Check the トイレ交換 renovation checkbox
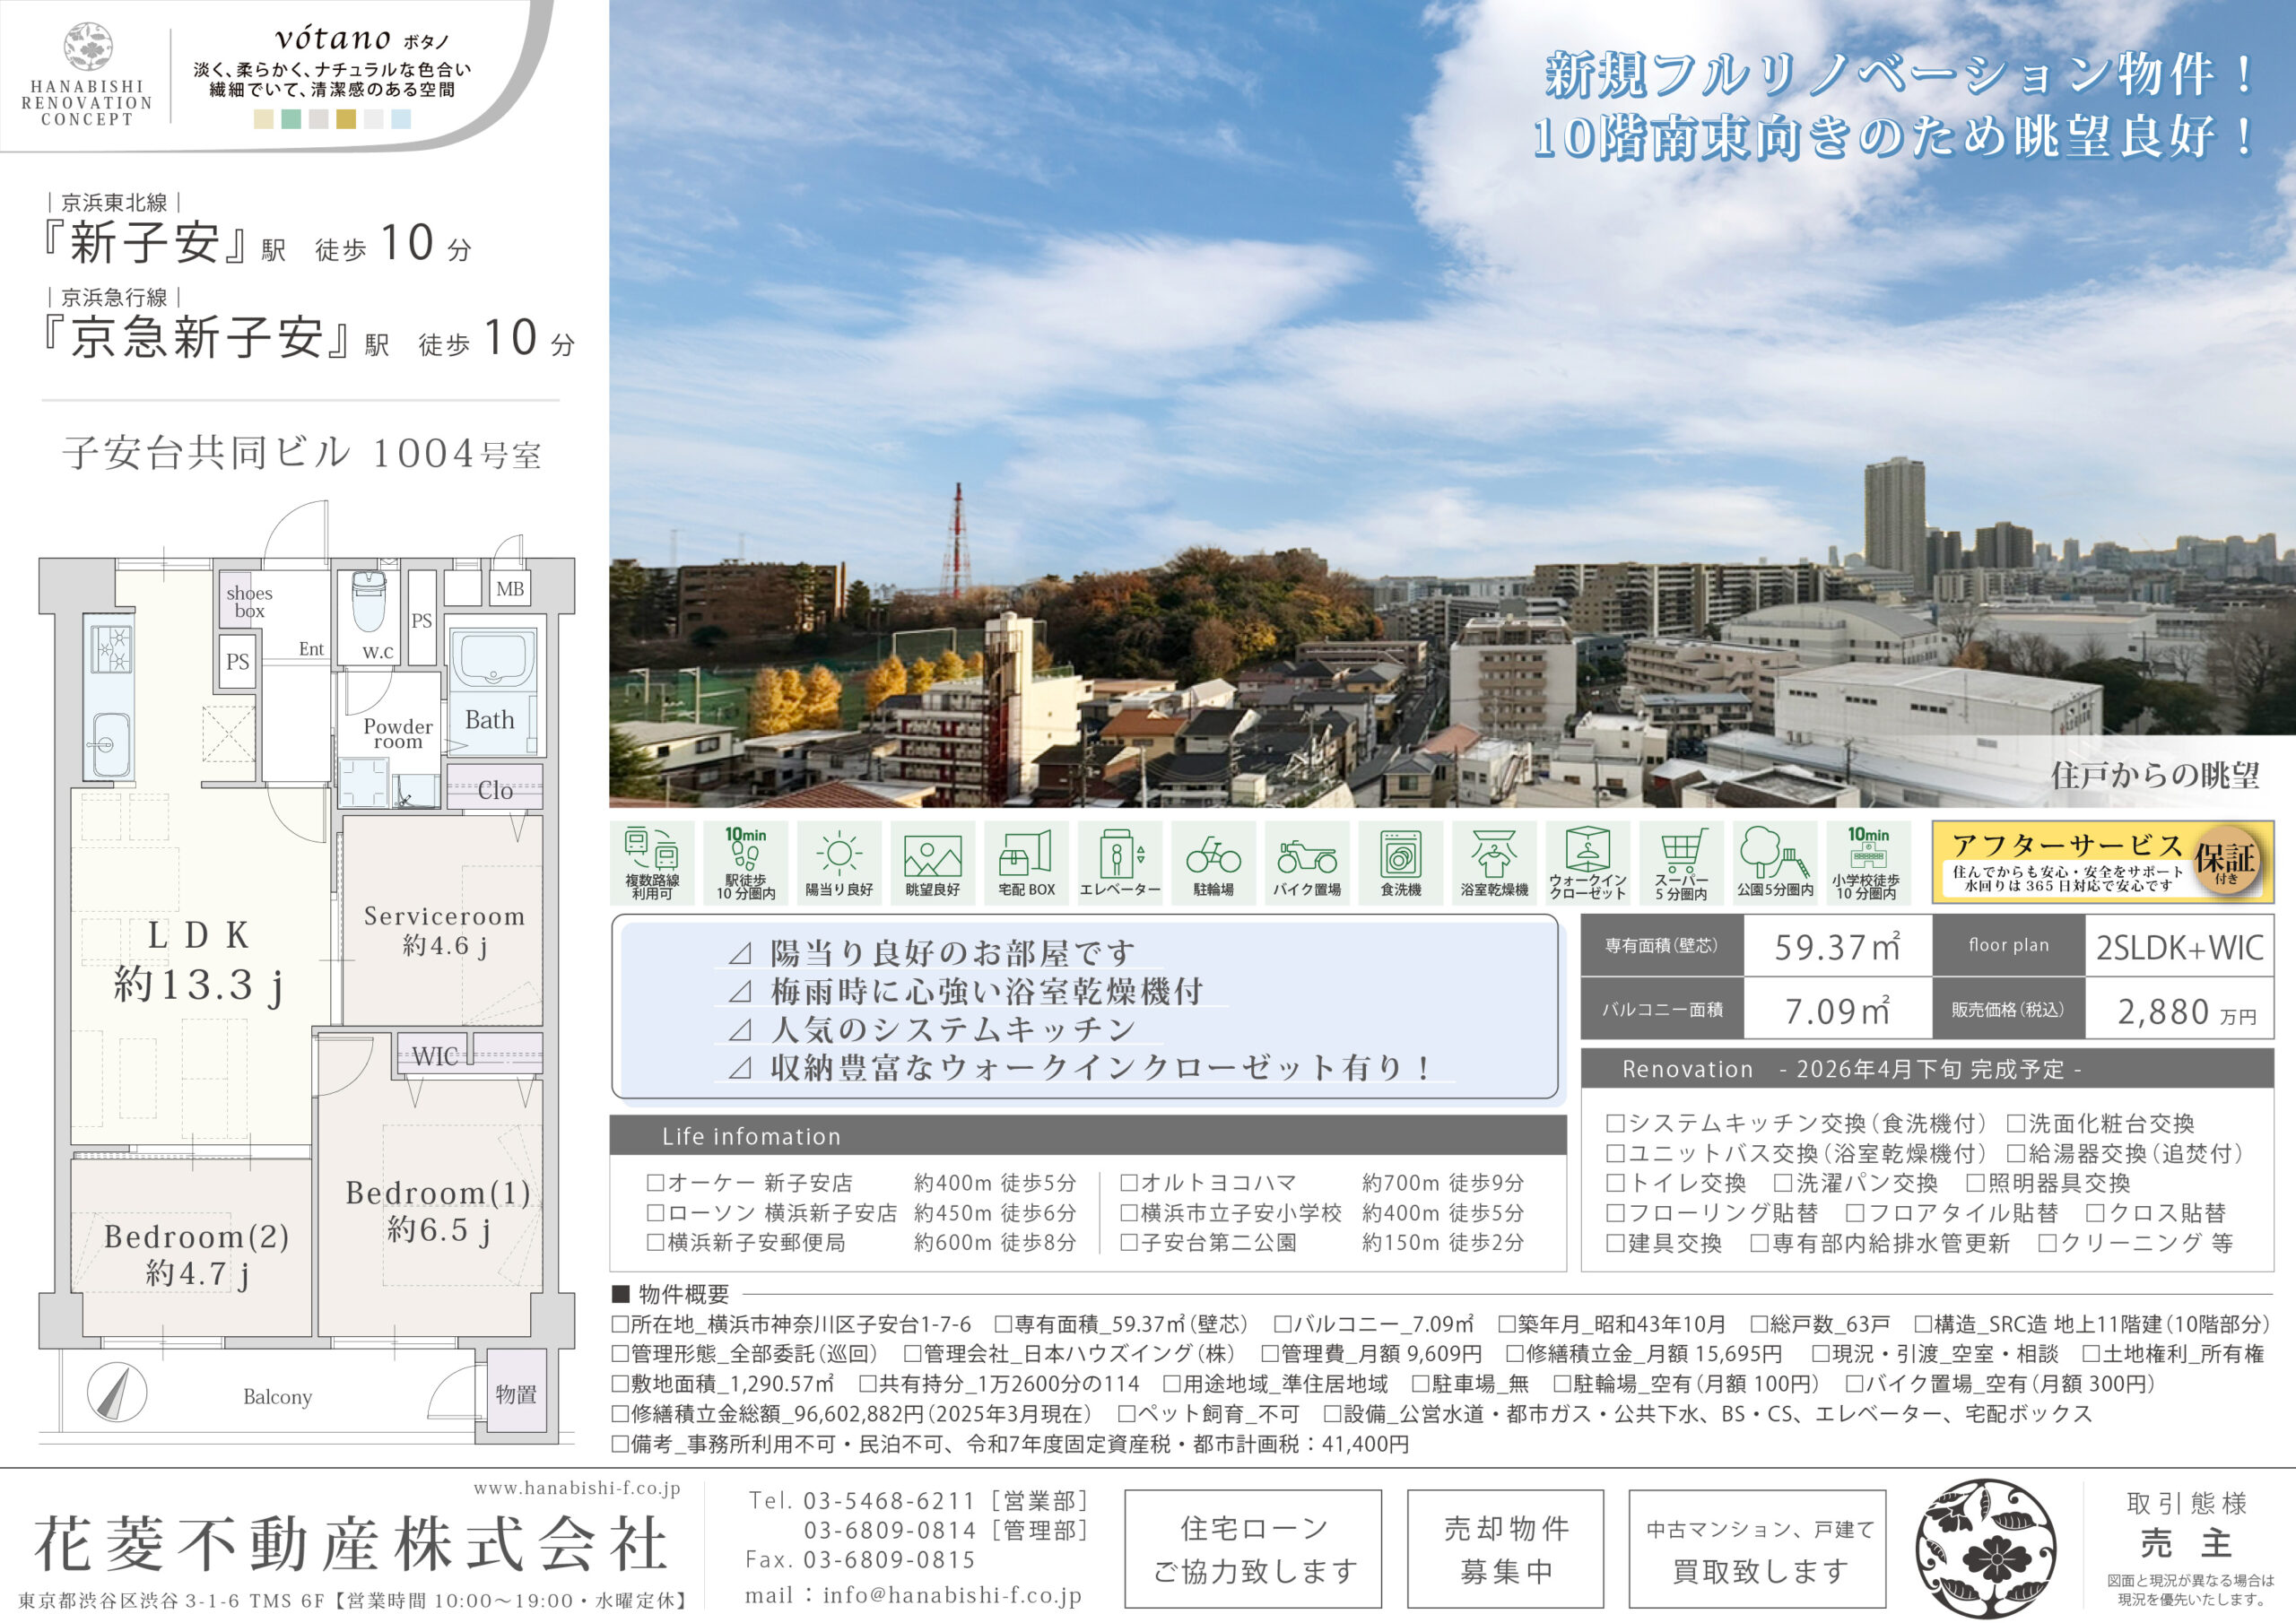The image size is (2296, 1623). tap(1614, 1183)
